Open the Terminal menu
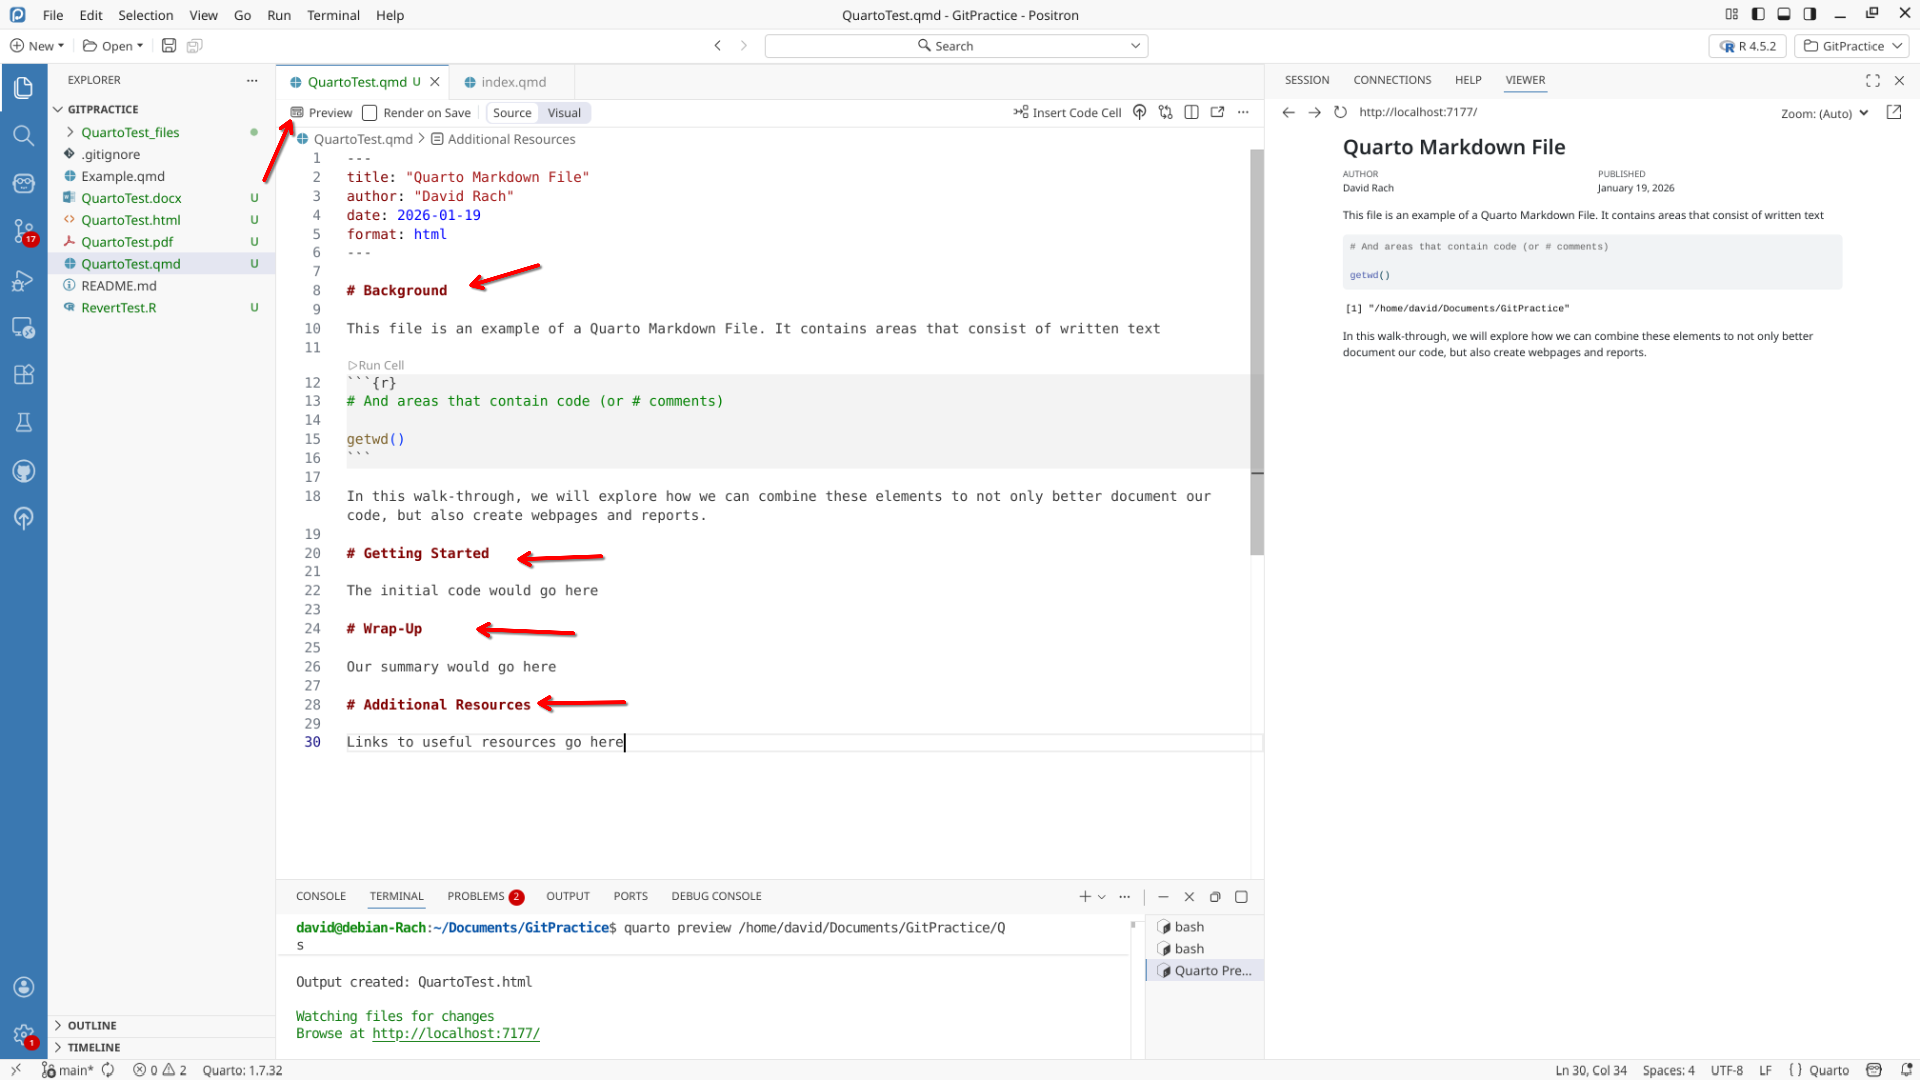The width and height of the screenshot is (1920, 1080). point(333,15)
